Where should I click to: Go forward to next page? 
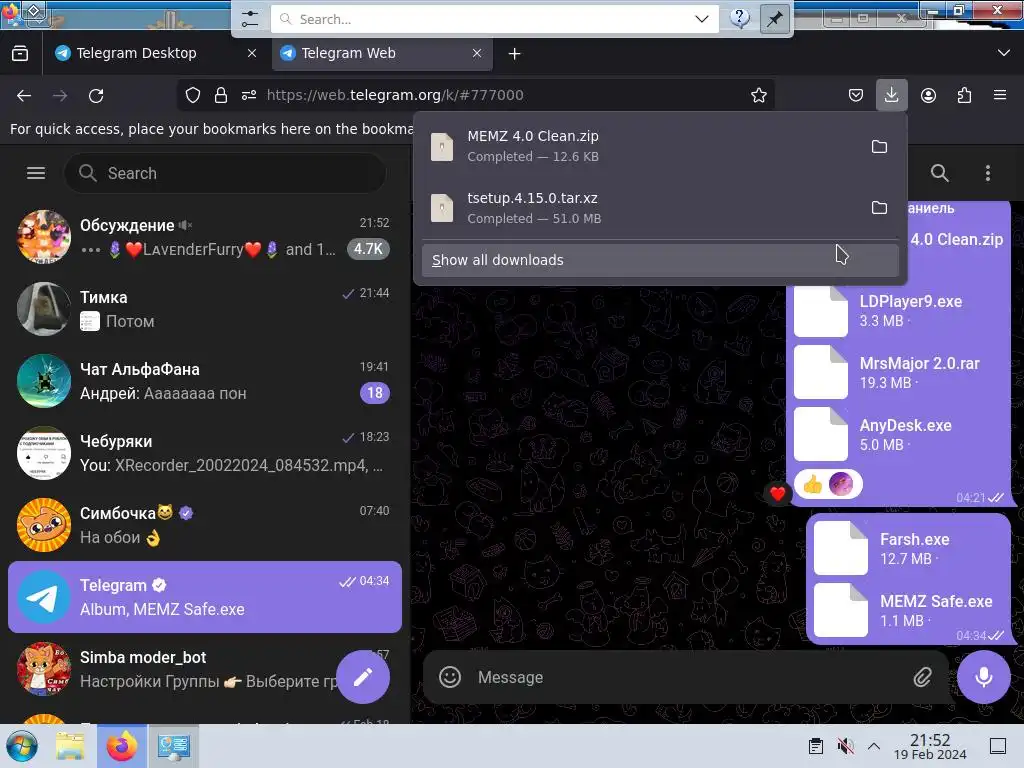tap(60, 95)
